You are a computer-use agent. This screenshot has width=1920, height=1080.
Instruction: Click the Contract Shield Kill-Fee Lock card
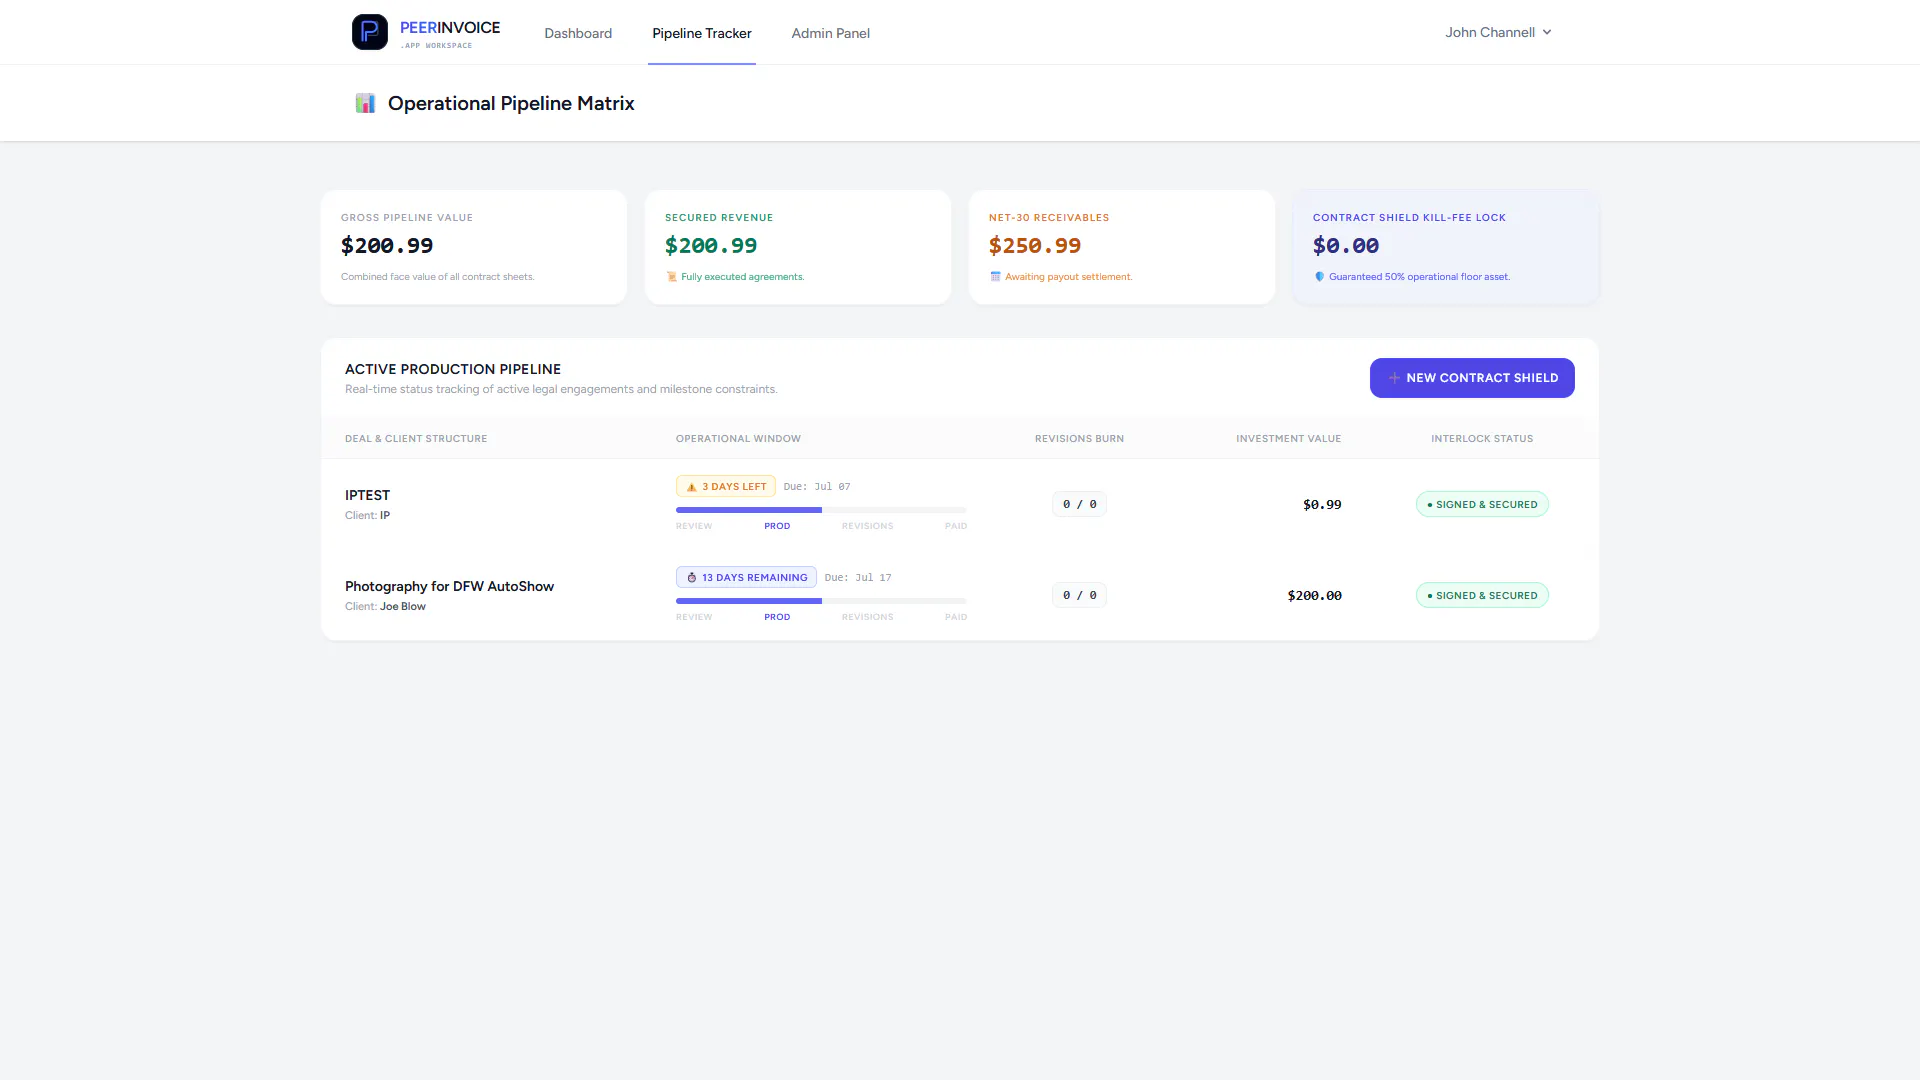click(x=1446, y=247)
